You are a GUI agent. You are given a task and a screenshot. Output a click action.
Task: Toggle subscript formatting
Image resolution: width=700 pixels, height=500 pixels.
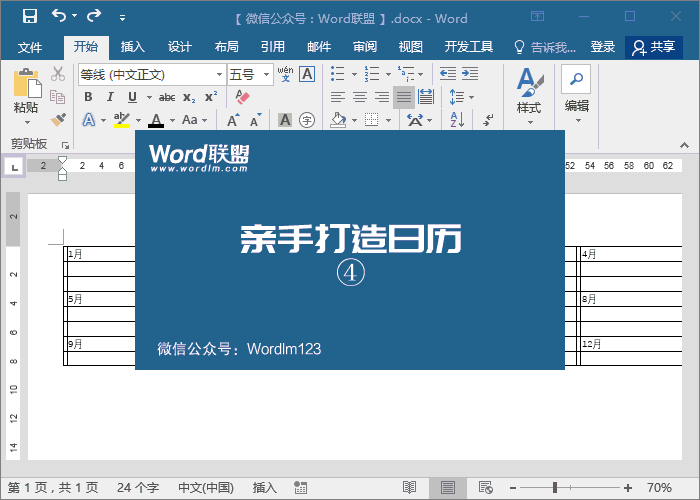189,98
